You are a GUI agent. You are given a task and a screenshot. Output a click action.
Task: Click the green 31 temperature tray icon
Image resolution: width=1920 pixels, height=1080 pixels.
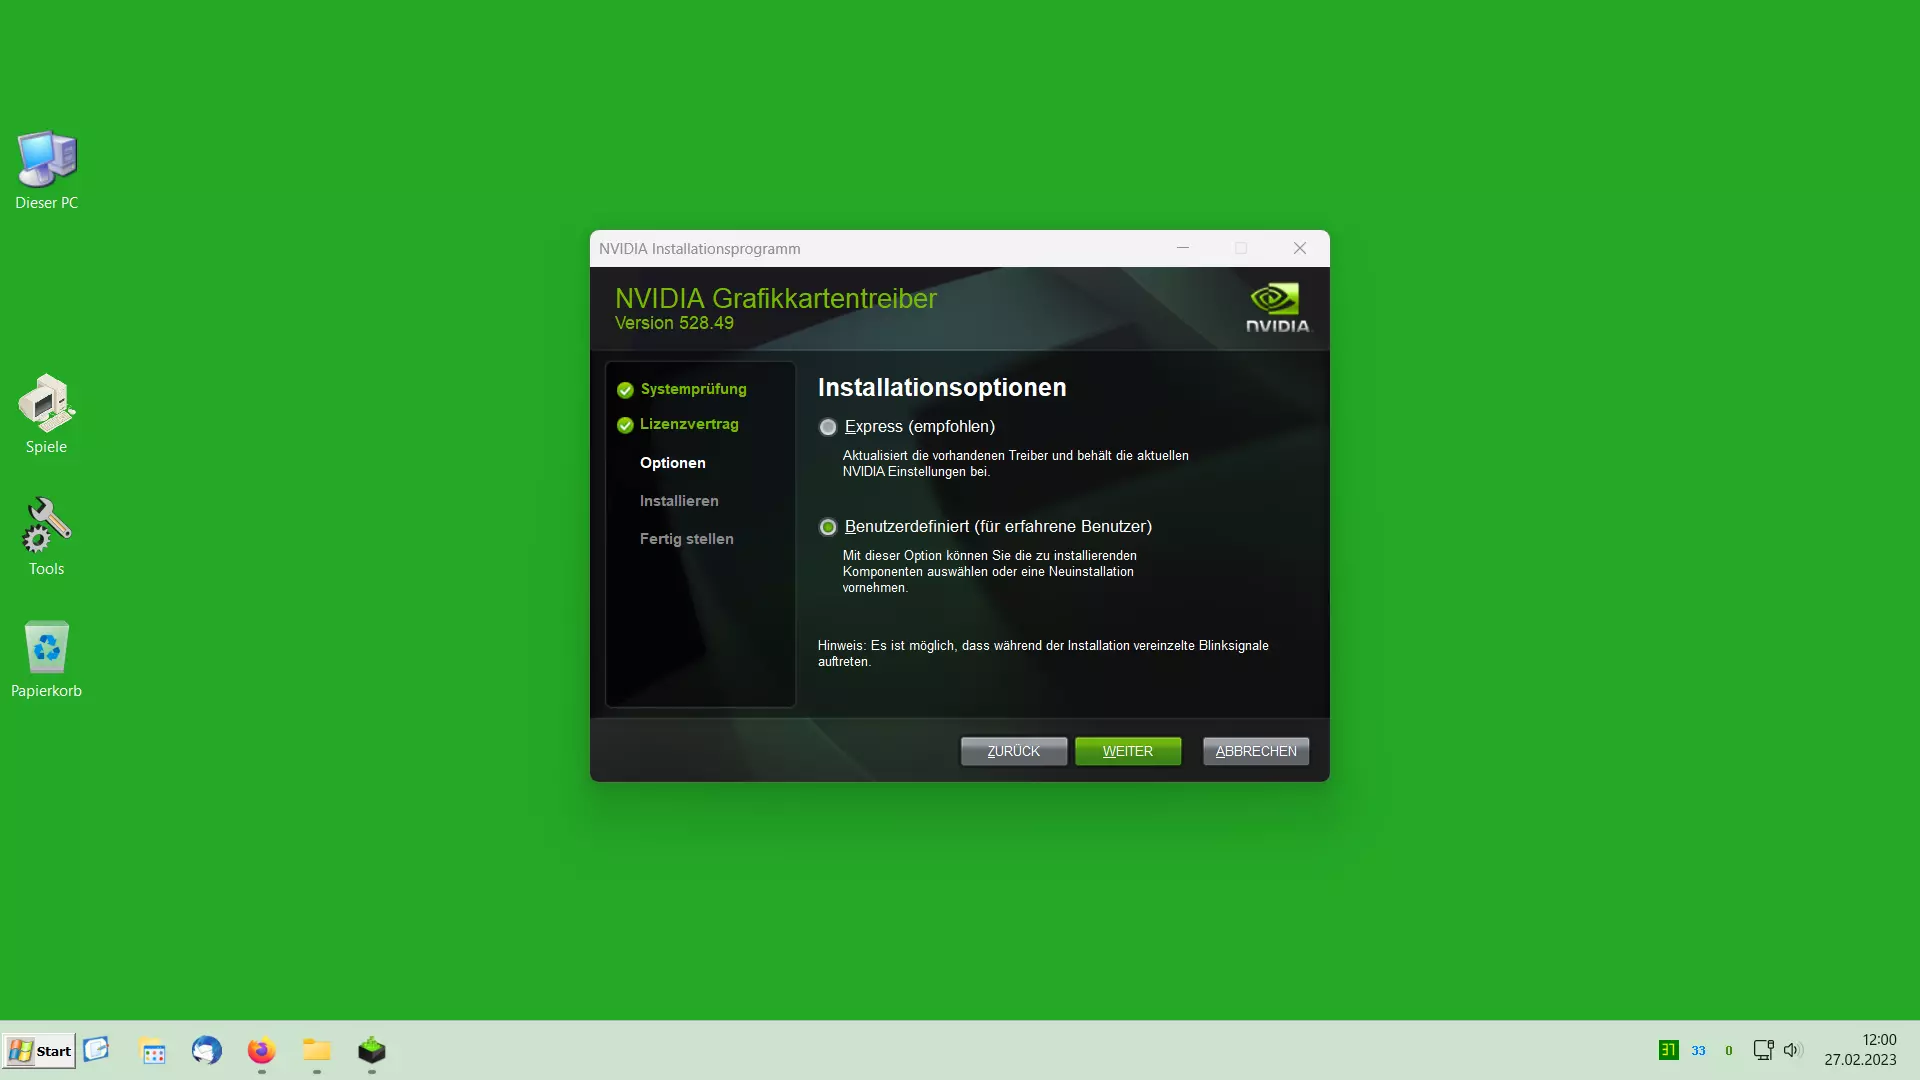(x=1668, y=1050)
